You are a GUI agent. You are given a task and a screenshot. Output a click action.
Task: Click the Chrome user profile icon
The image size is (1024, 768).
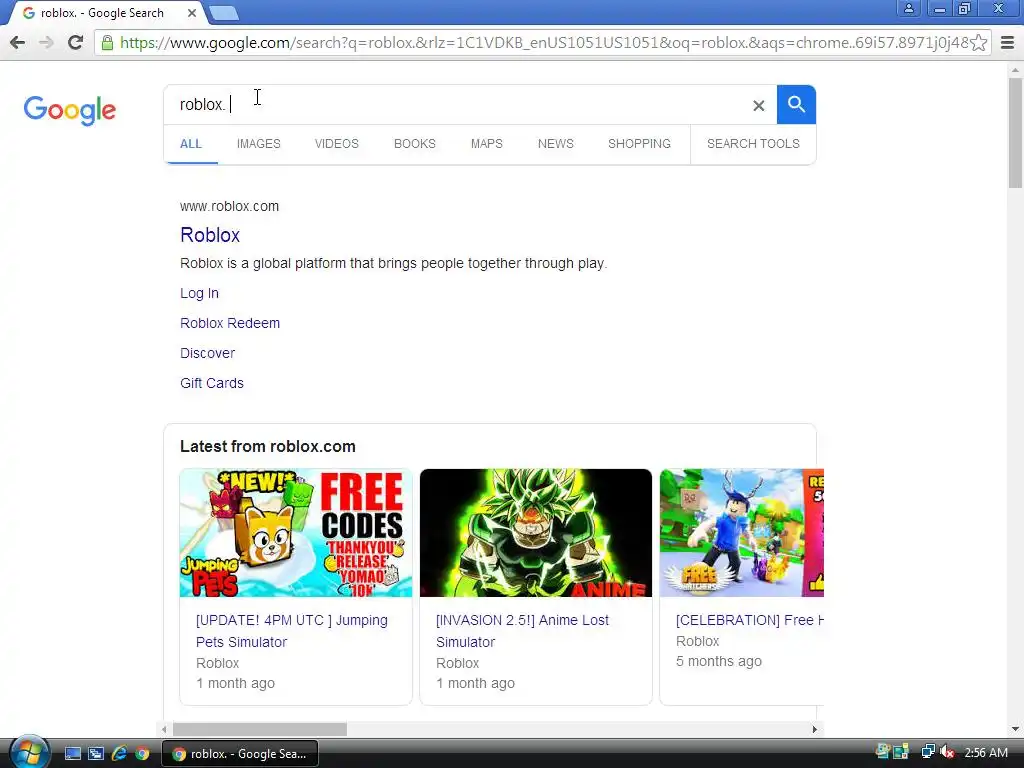(908, 8)
